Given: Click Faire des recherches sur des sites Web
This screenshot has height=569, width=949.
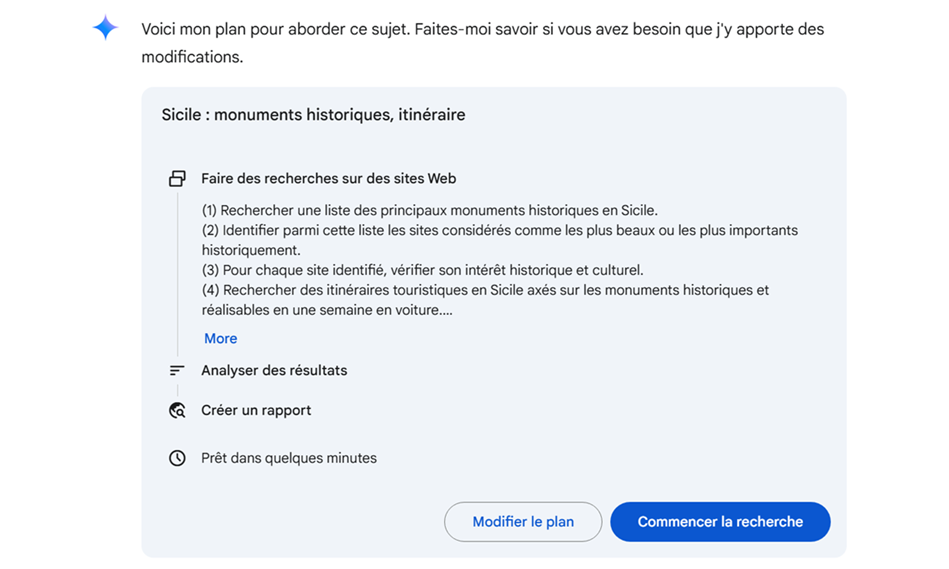Looking at the screenshot, I should tap(329, 179).
